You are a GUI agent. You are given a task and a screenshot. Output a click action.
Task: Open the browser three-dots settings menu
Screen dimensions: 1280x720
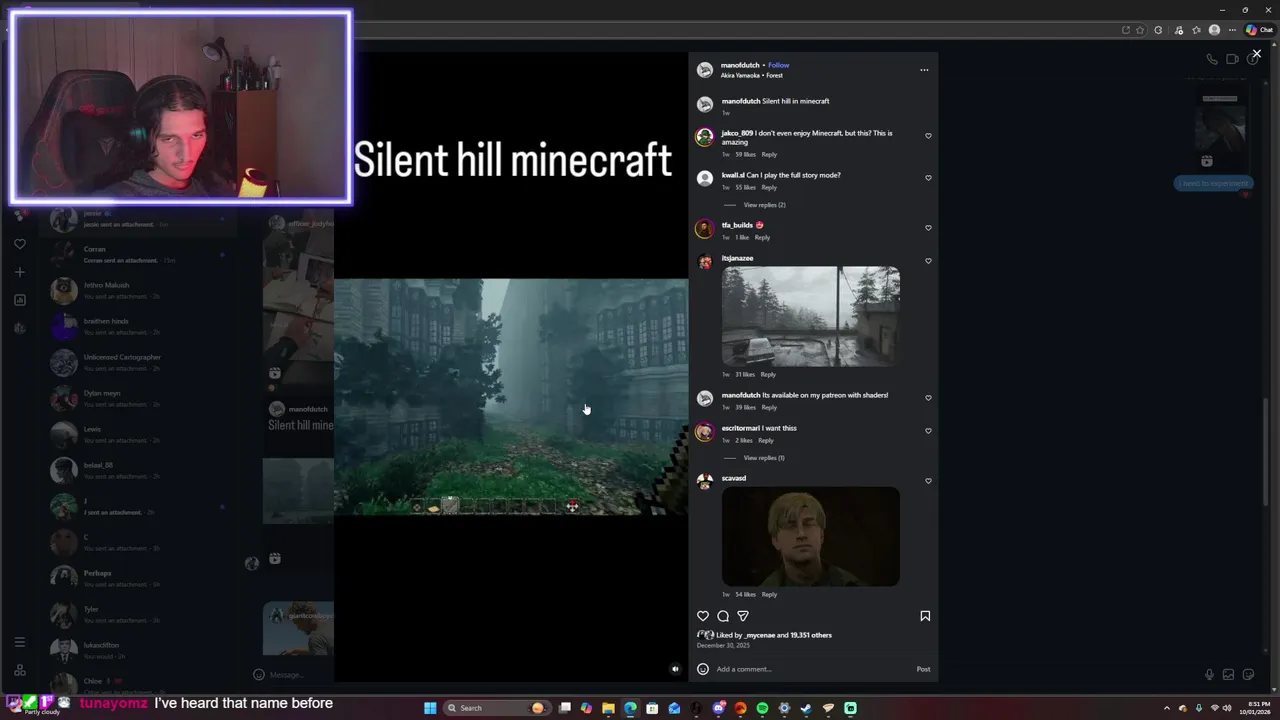coord(1232,30)
